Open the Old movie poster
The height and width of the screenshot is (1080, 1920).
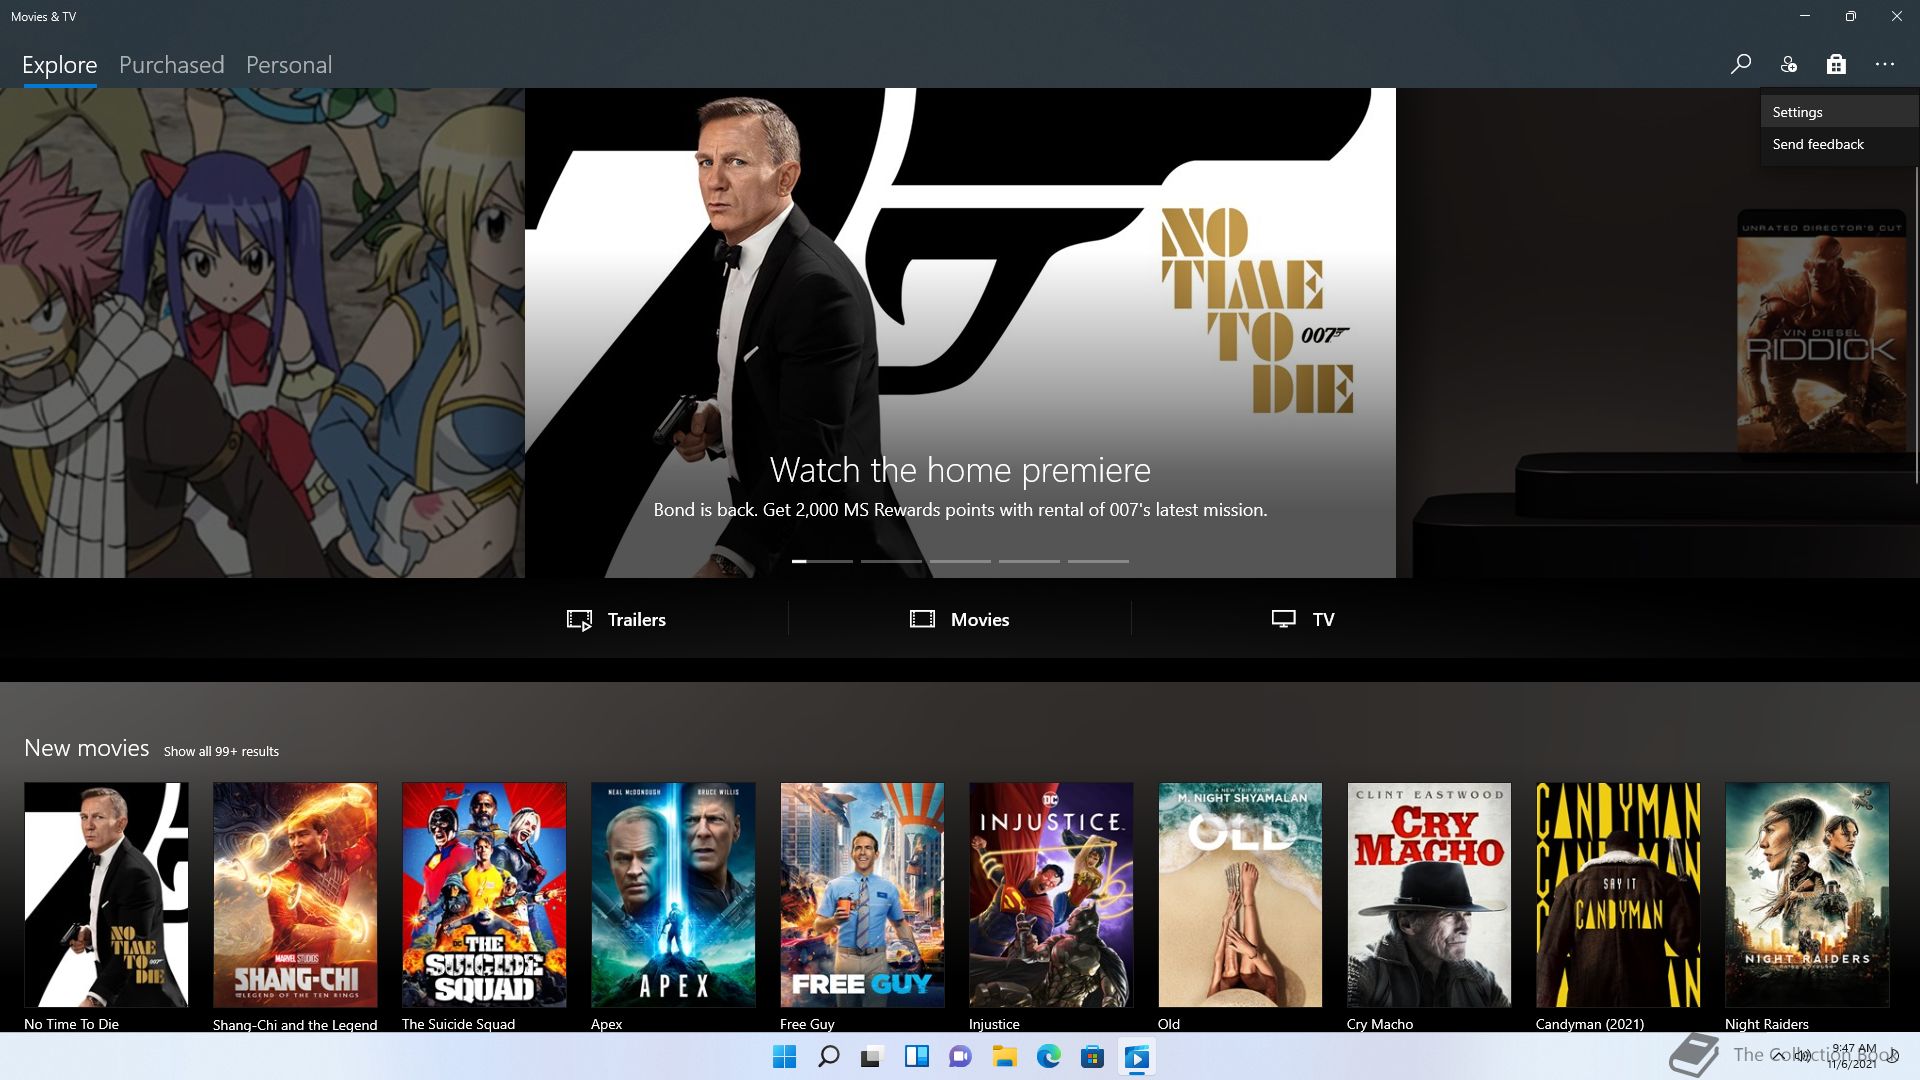(x=1240, y=895)
